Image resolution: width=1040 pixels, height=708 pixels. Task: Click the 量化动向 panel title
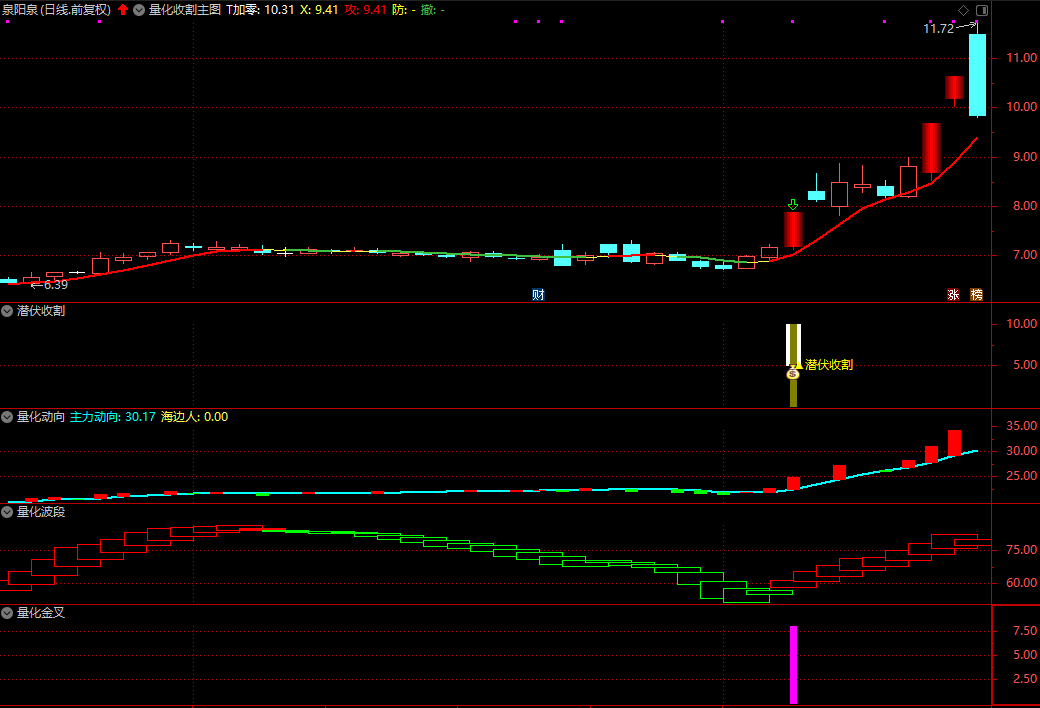coord(40,417)
